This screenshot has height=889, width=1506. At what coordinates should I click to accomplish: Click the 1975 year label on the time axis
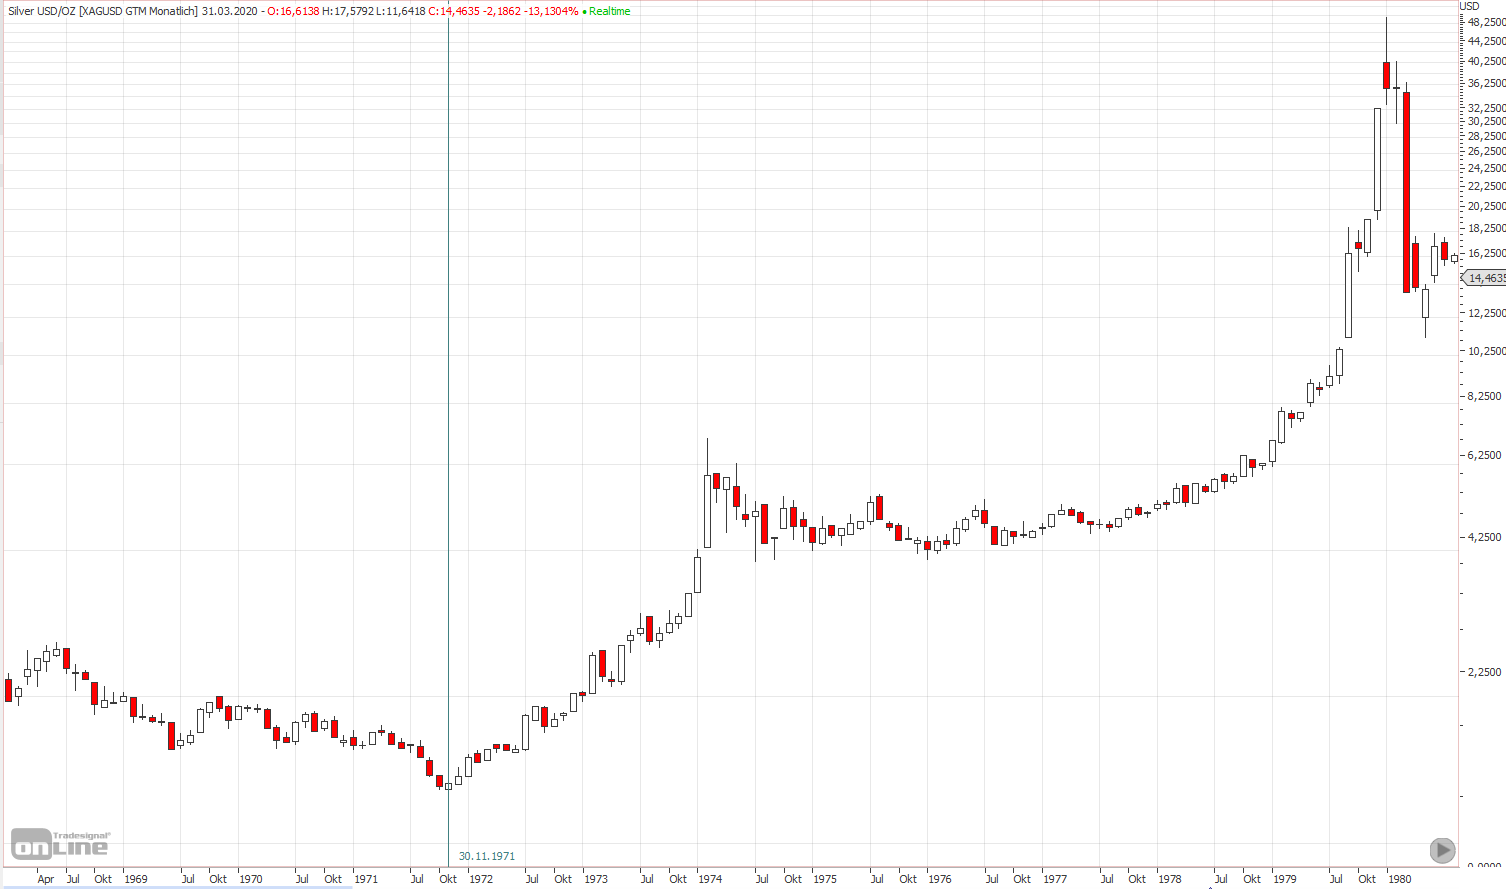[x=825, y=879]
